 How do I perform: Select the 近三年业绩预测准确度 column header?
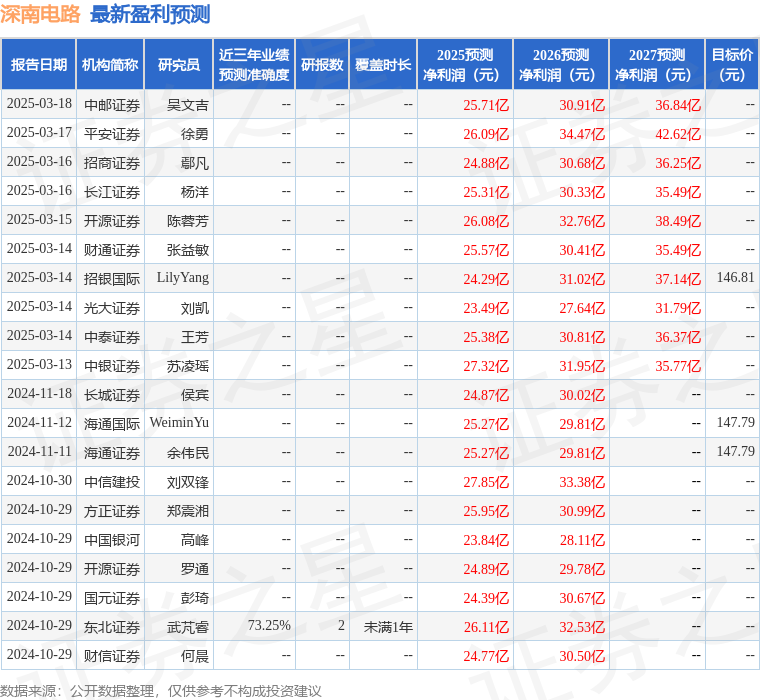coord(254,64)
